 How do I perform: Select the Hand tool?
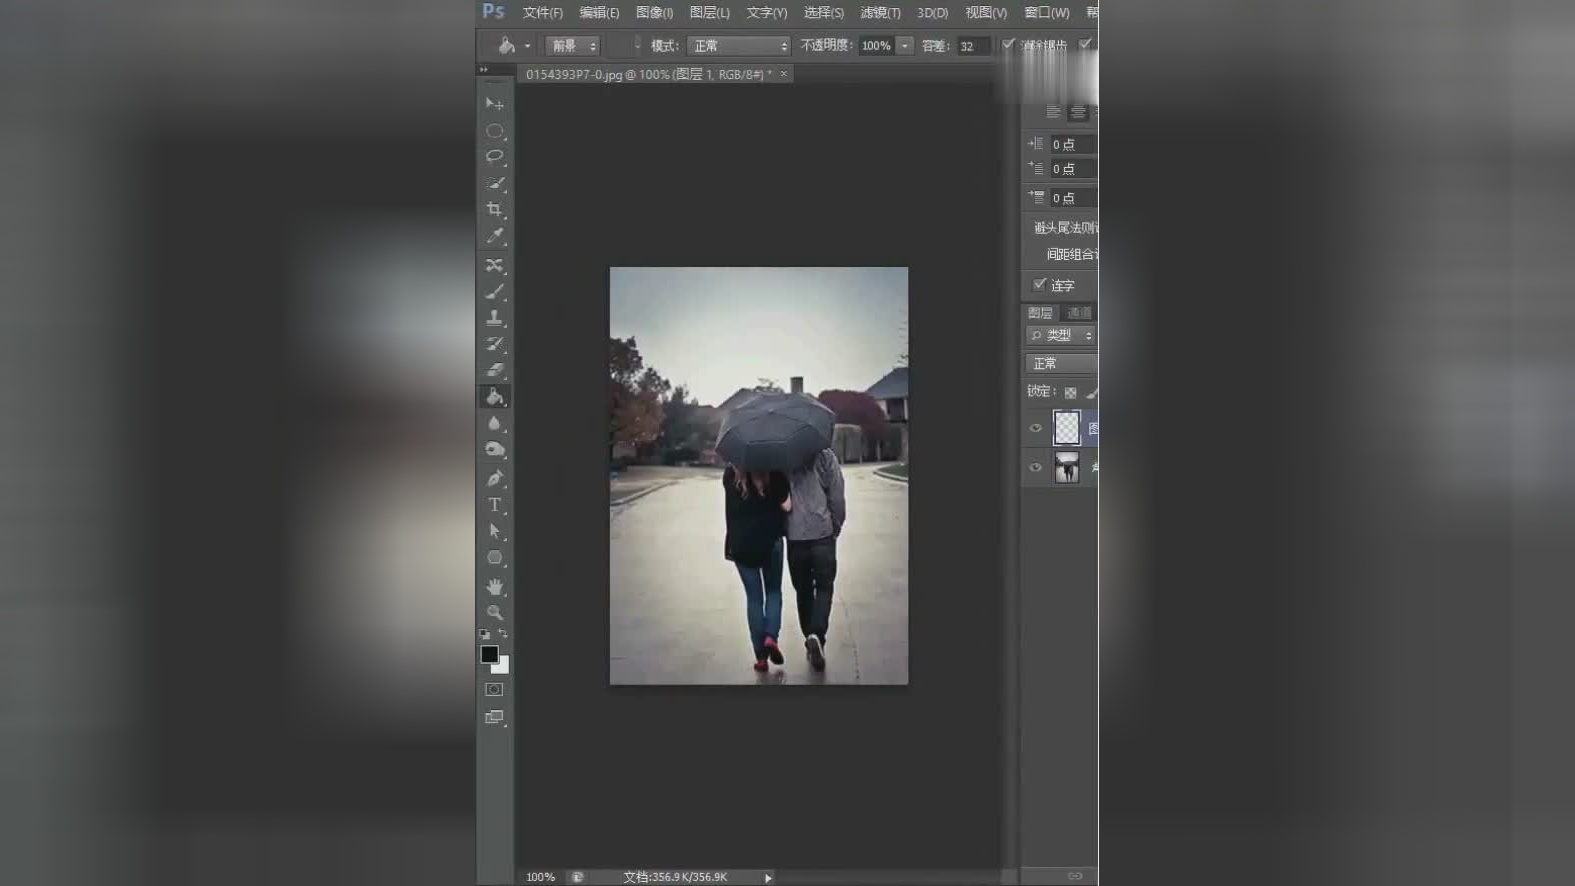494,586
